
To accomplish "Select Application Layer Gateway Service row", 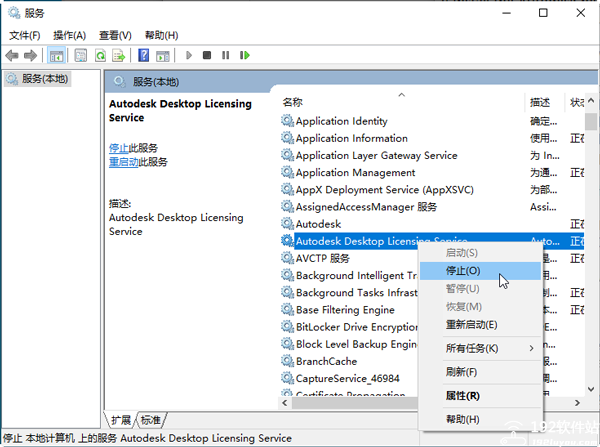I will pyautogui.click(x=432, y=155).
